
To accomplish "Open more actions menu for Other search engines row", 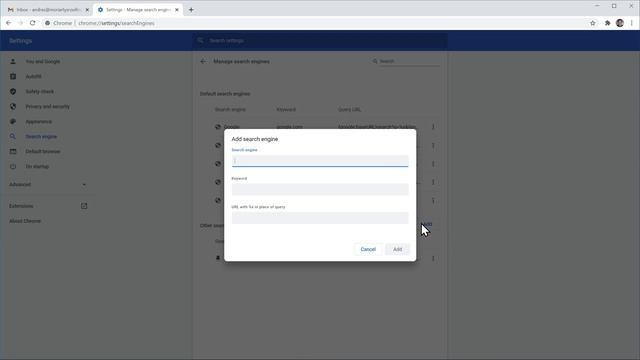I will coord(433,258).
